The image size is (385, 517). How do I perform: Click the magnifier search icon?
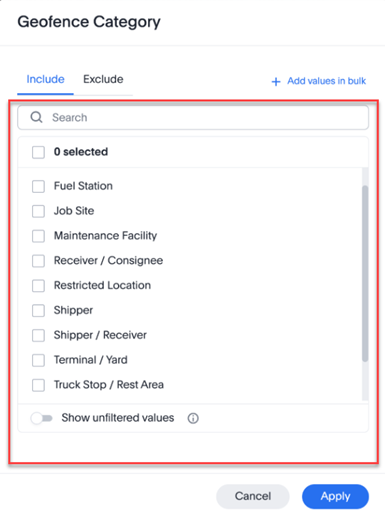click(x=36, y=117)
